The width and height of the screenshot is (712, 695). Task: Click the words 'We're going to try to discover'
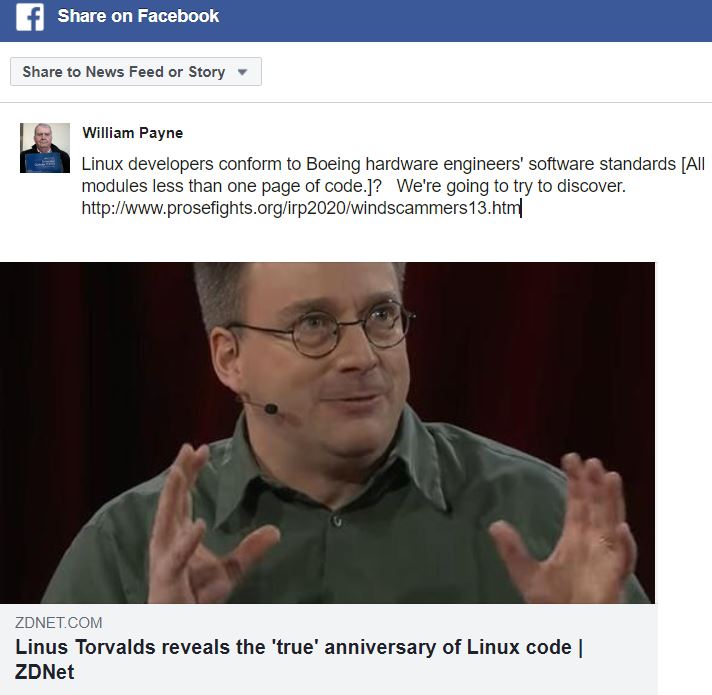(x=511, y=186)
